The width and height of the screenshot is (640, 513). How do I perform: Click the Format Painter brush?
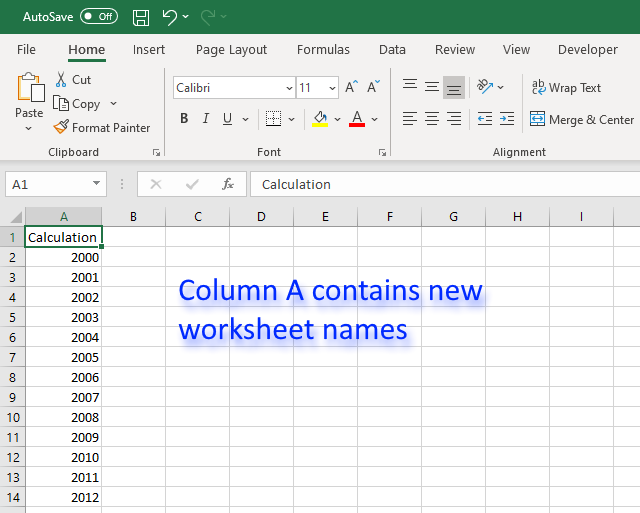(62, 127)
